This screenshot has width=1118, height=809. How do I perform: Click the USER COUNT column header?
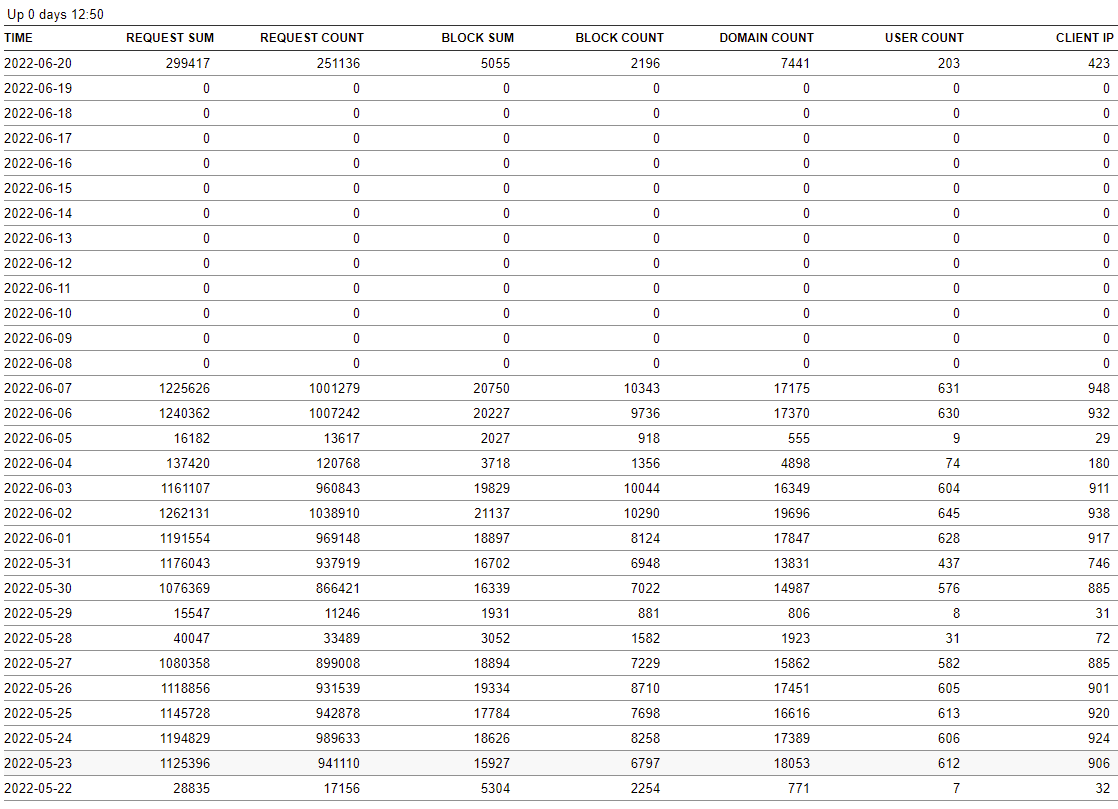pos(924,38)
